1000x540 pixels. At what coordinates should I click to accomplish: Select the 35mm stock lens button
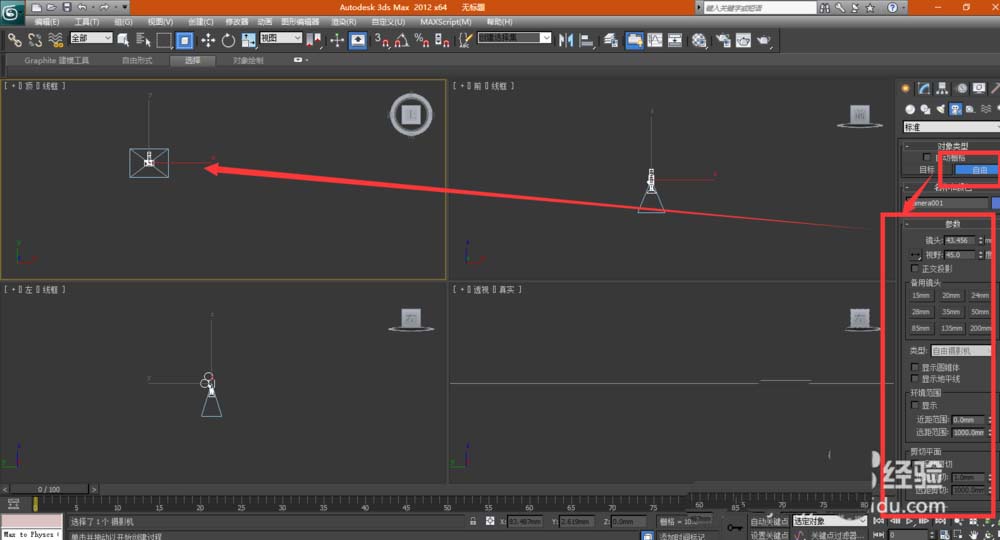click(950, 312)
